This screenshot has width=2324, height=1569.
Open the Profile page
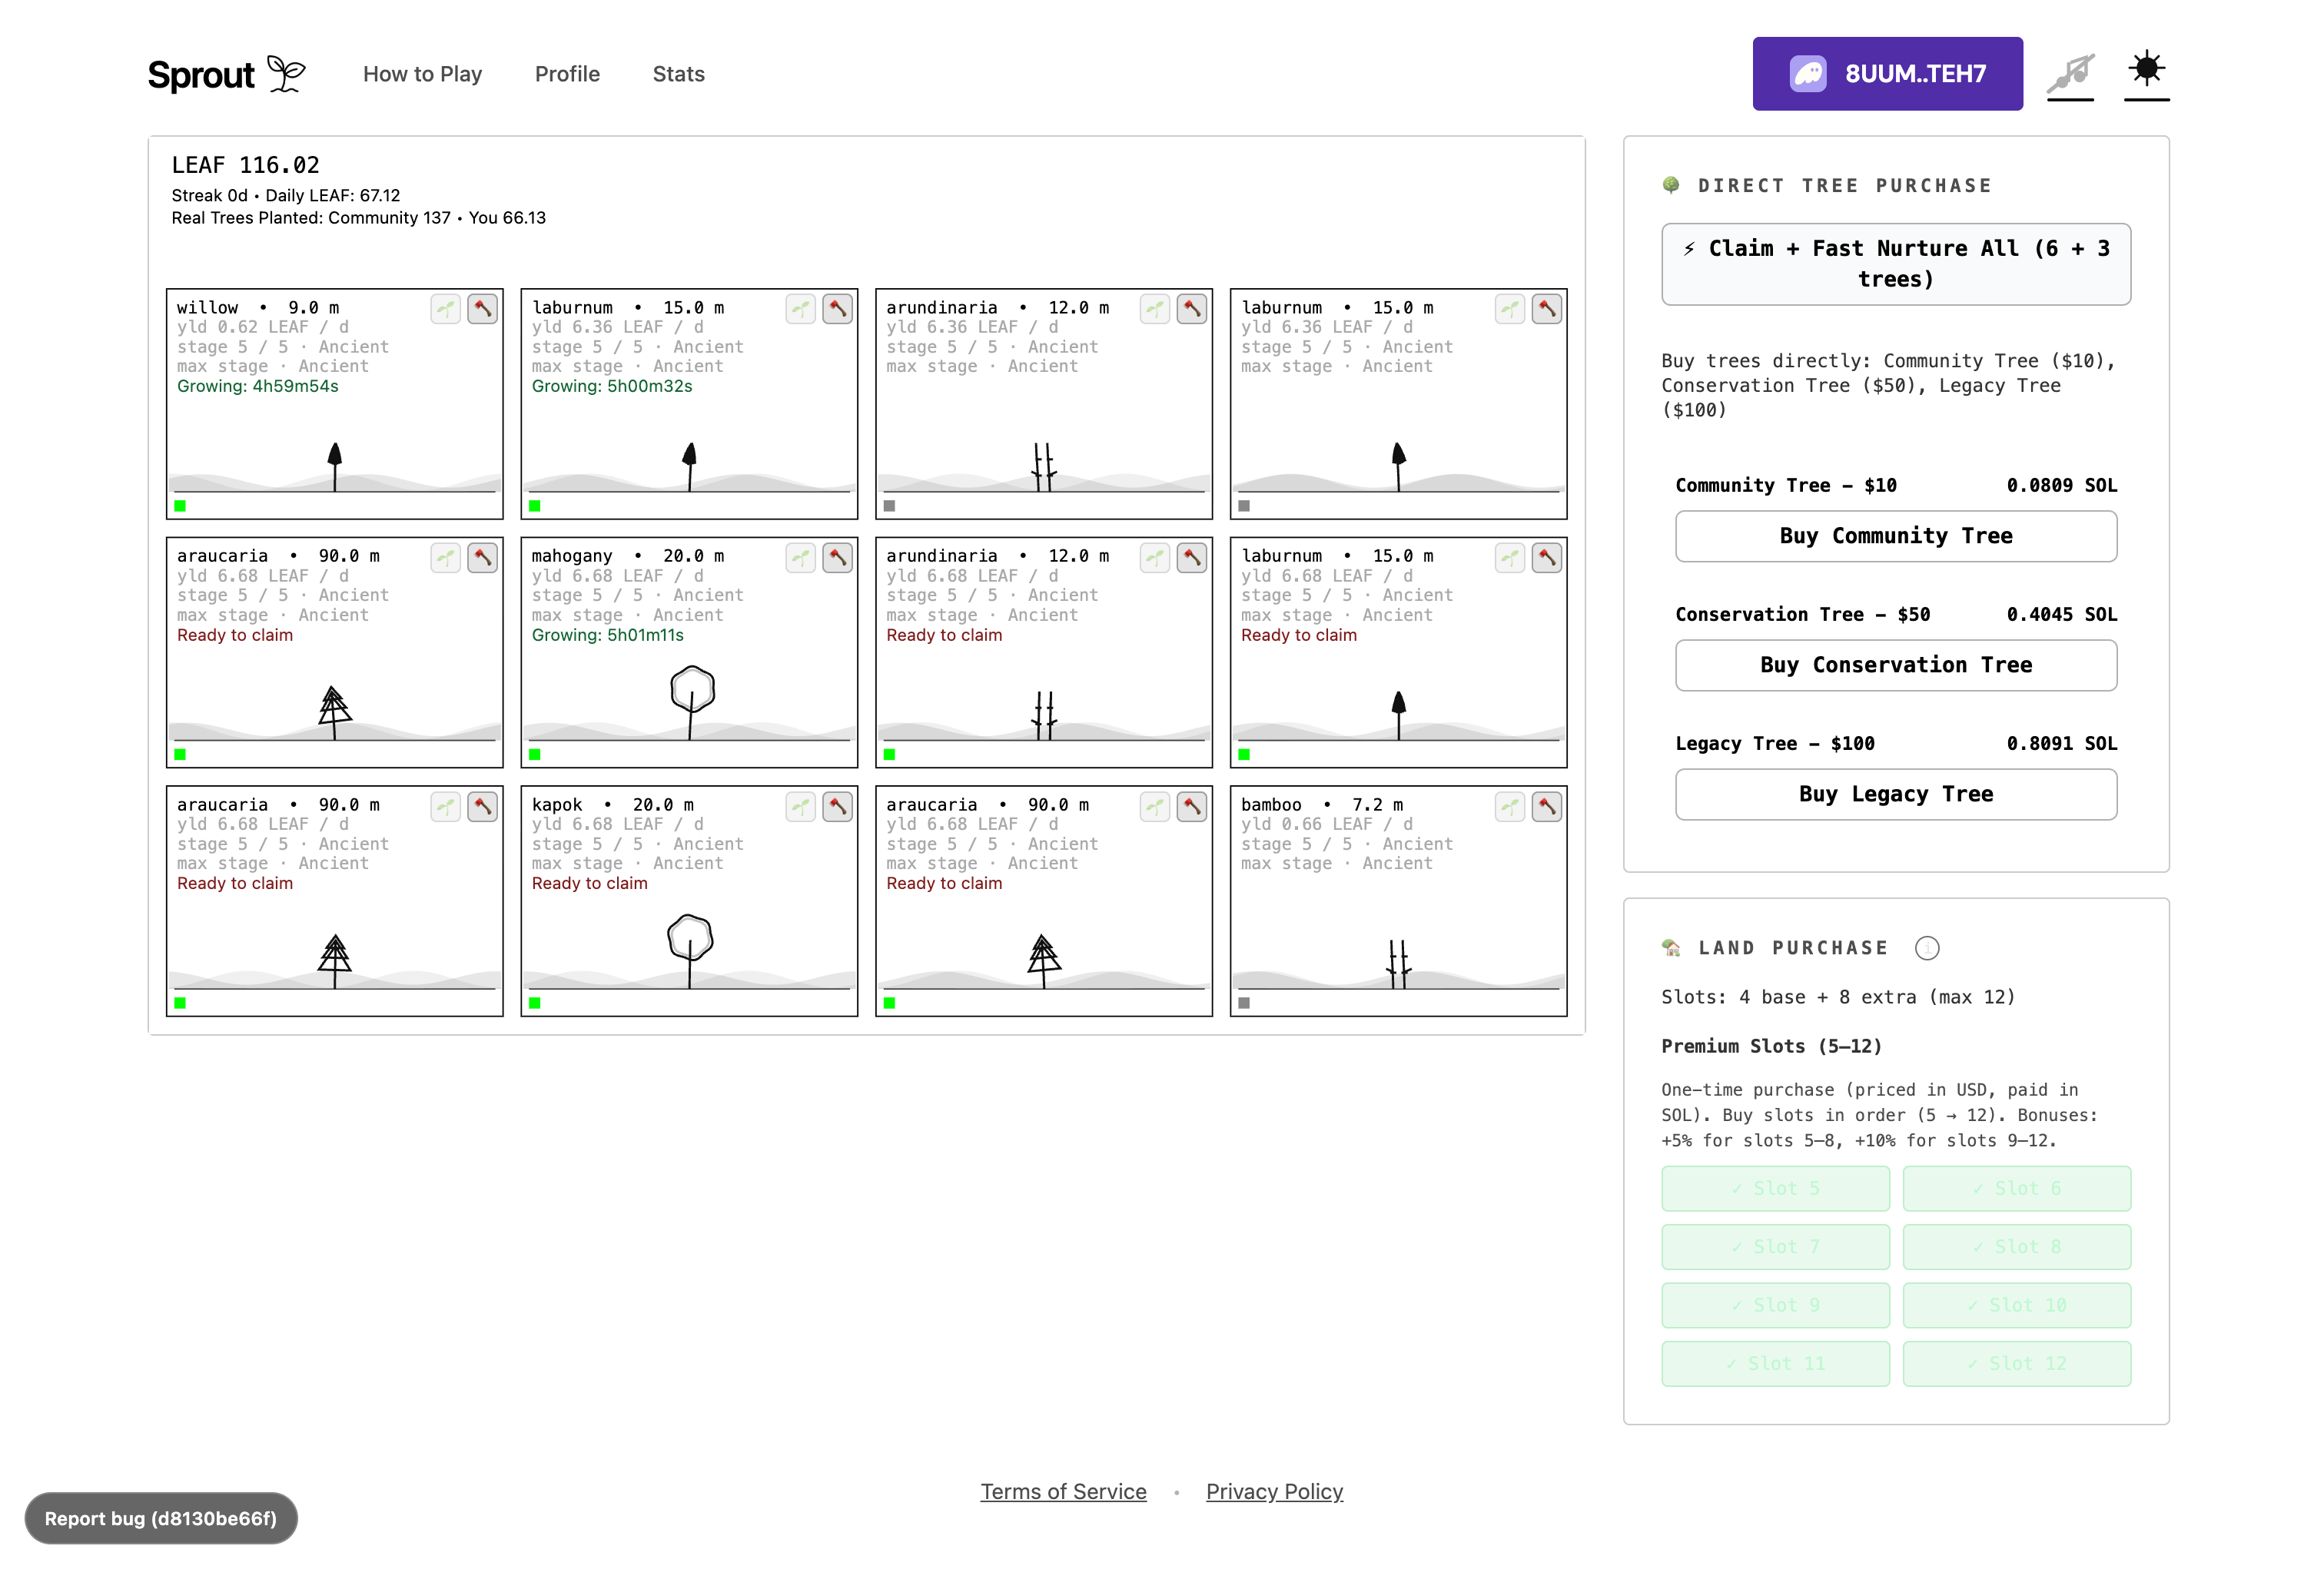coord(567,74)
